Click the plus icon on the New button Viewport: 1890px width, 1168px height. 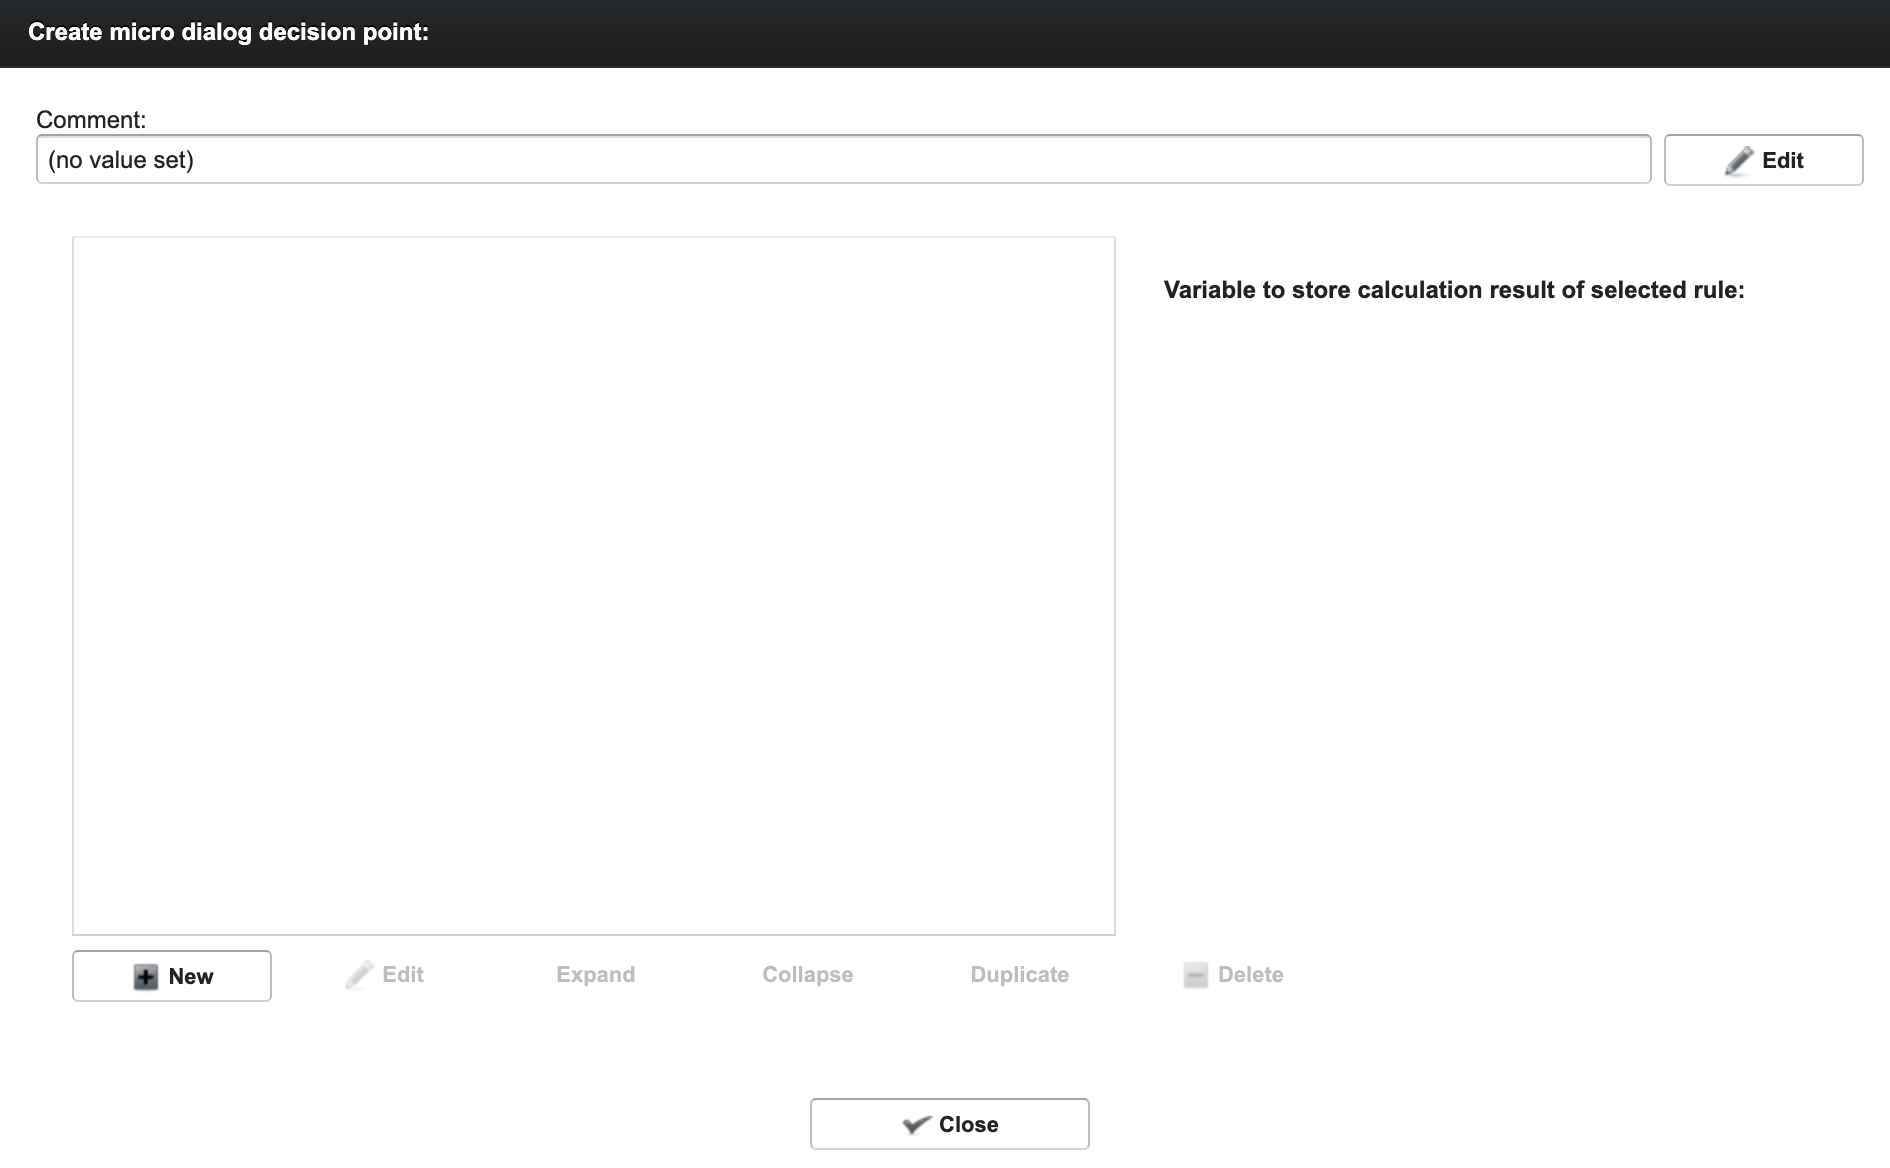(146, 977)
